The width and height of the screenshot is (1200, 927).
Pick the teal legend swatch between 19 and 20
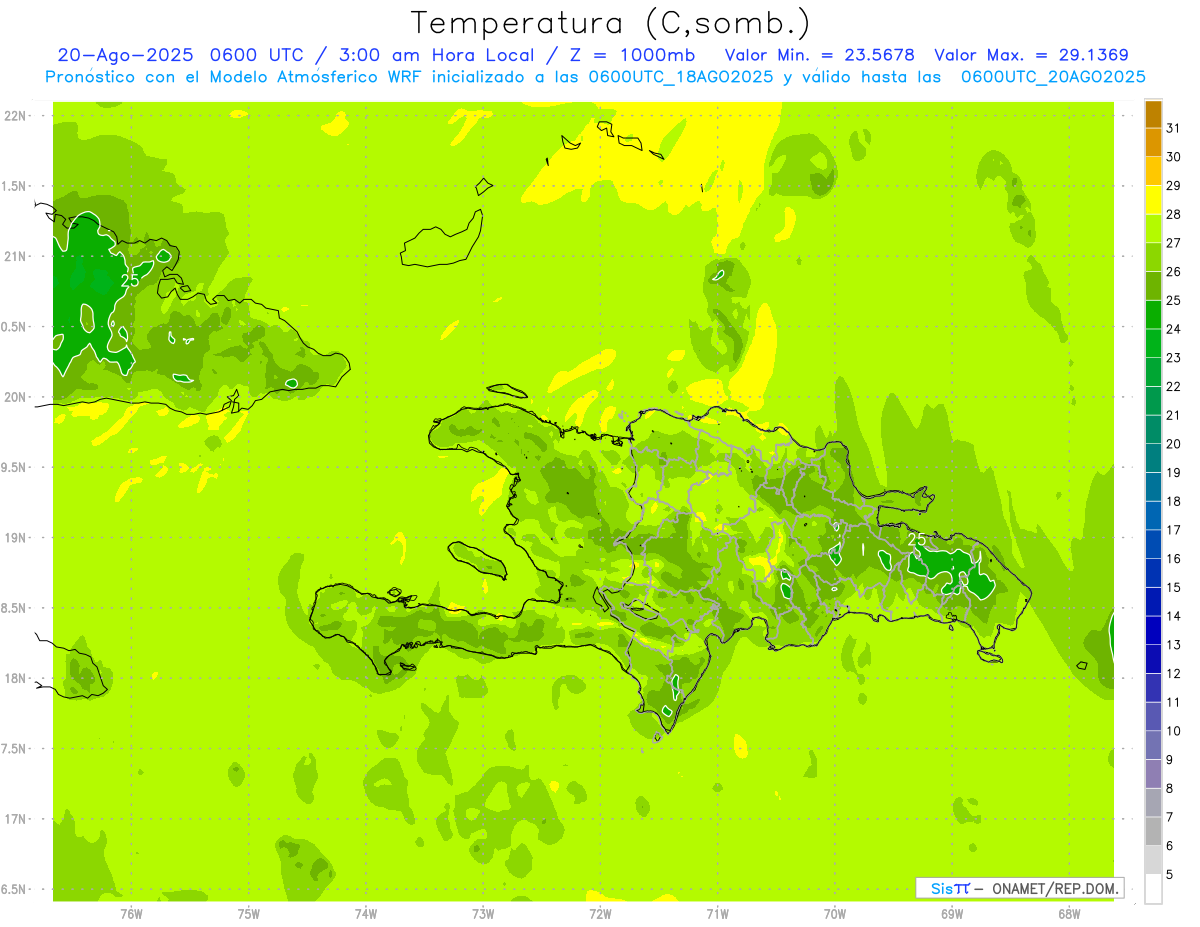click(x=1153, y=458)
